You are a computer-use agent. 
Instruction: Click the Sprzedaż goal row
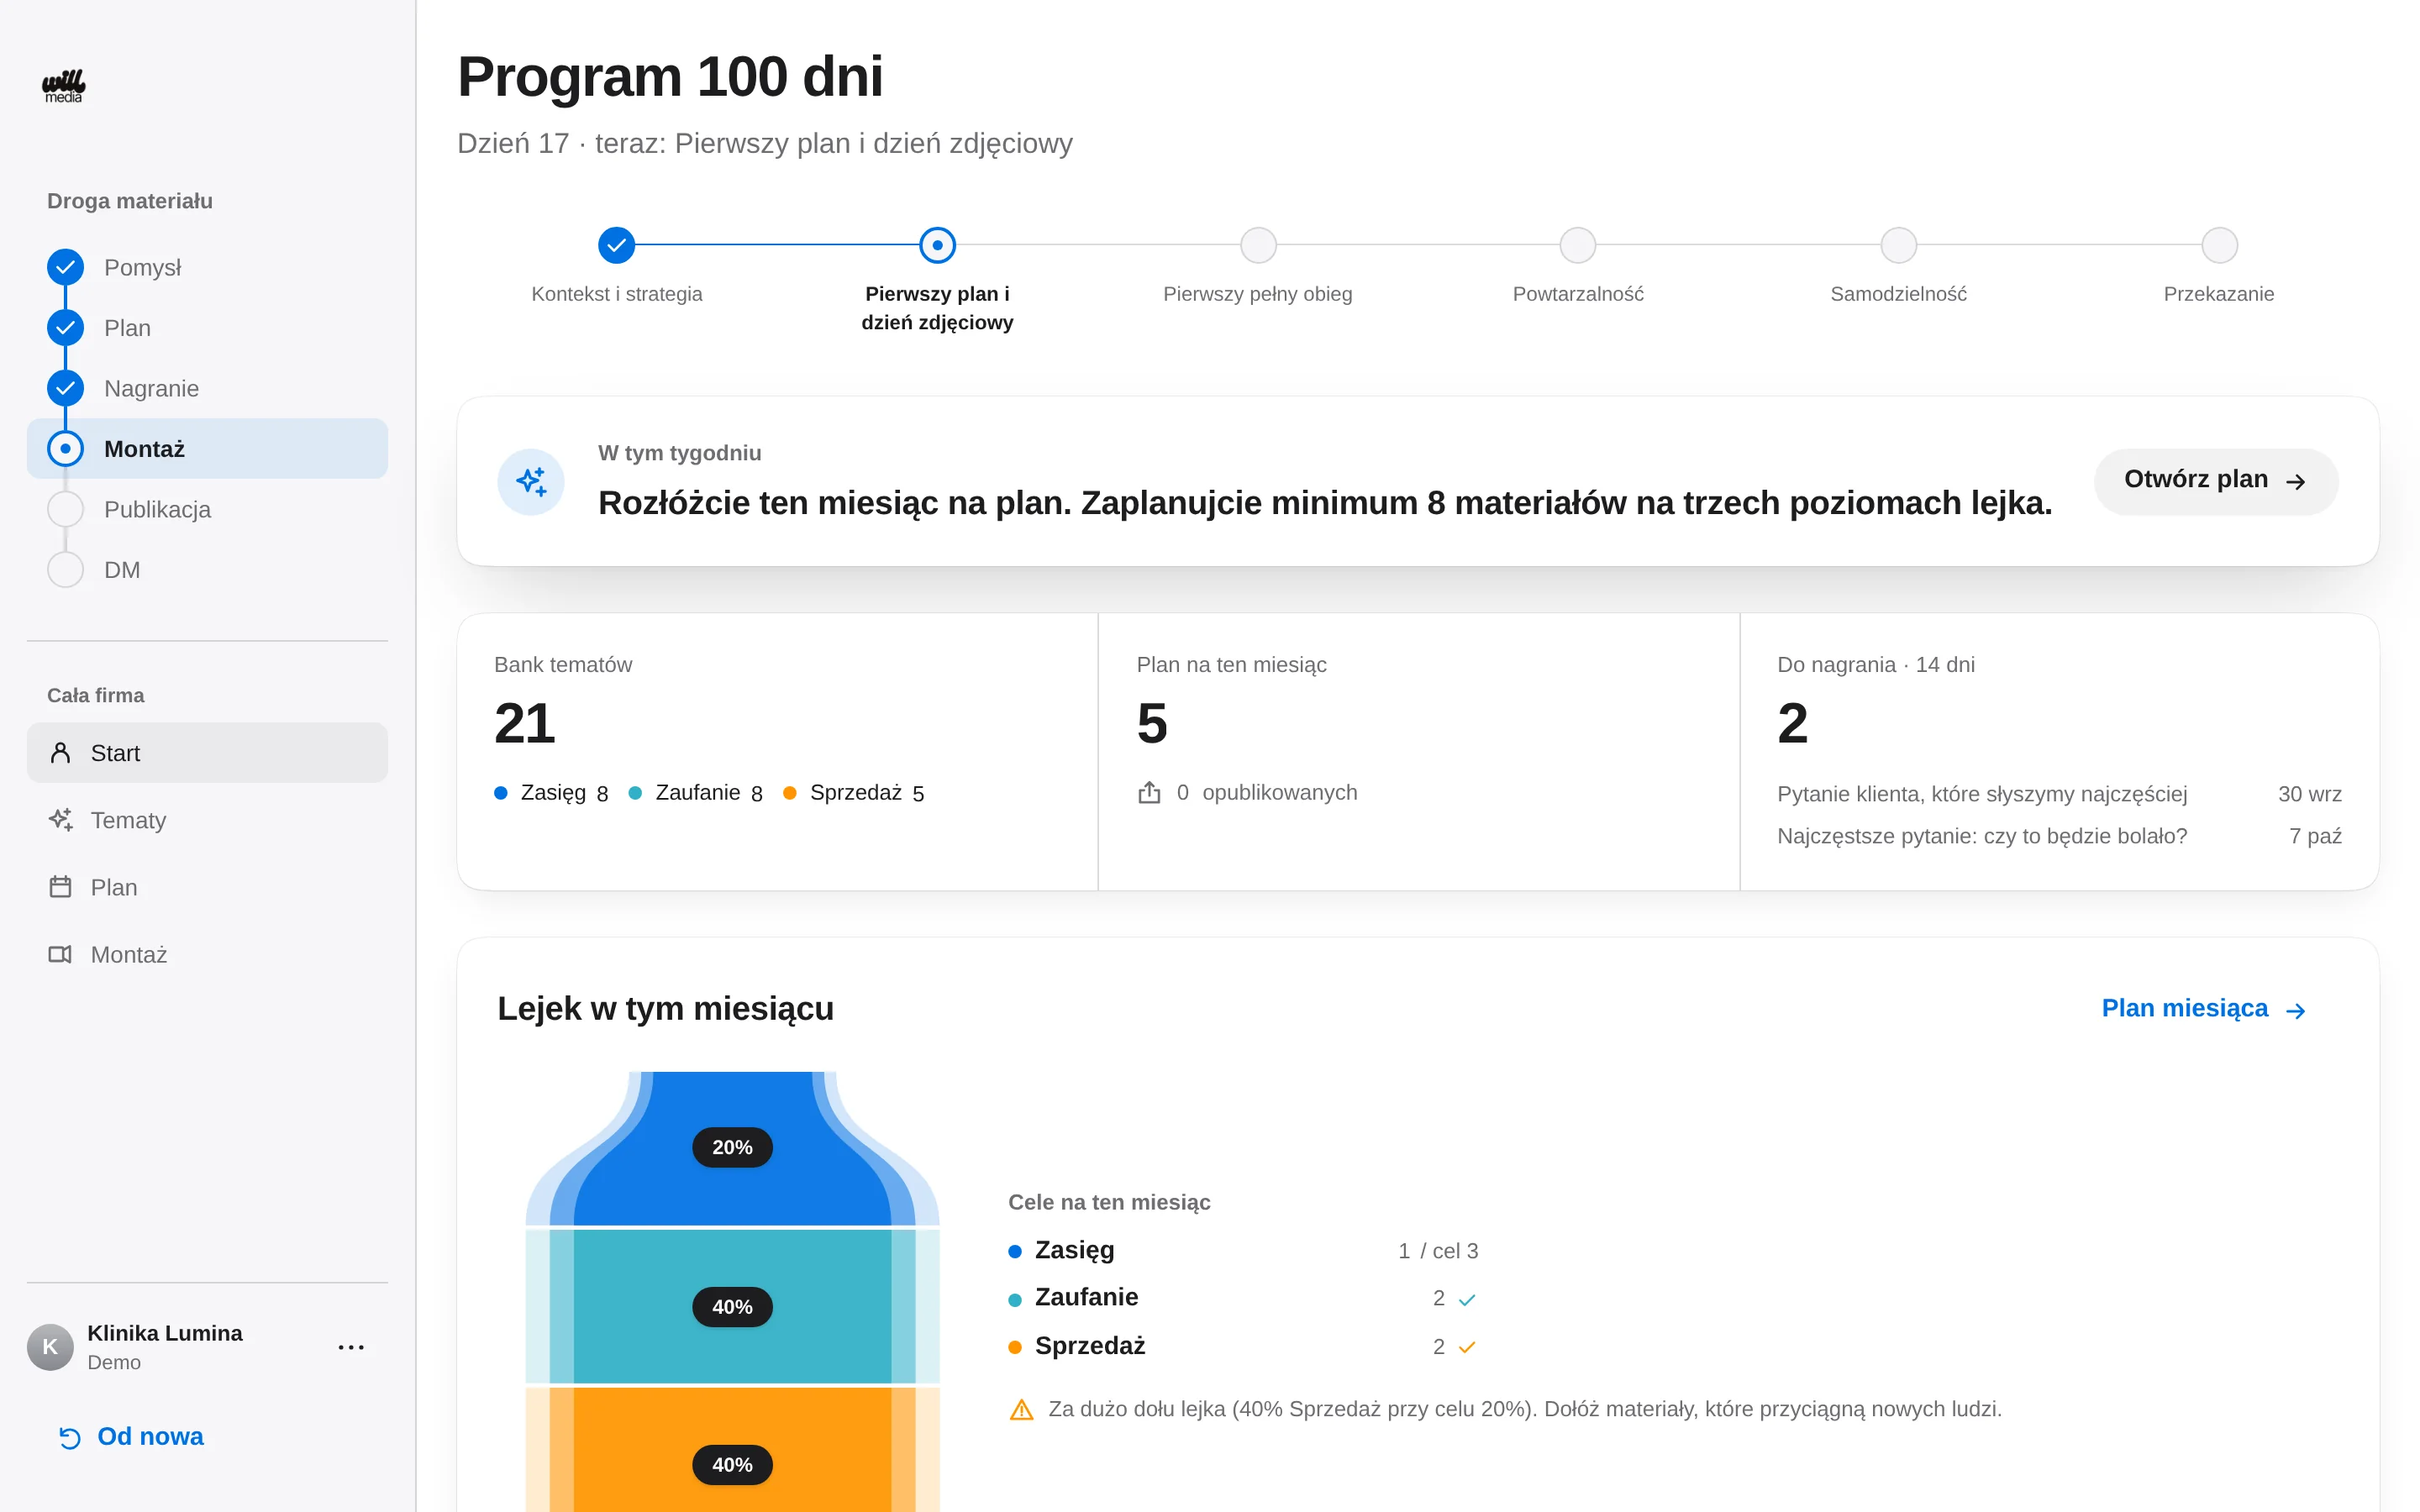pyautogui.click(x=1243, y=1346)
